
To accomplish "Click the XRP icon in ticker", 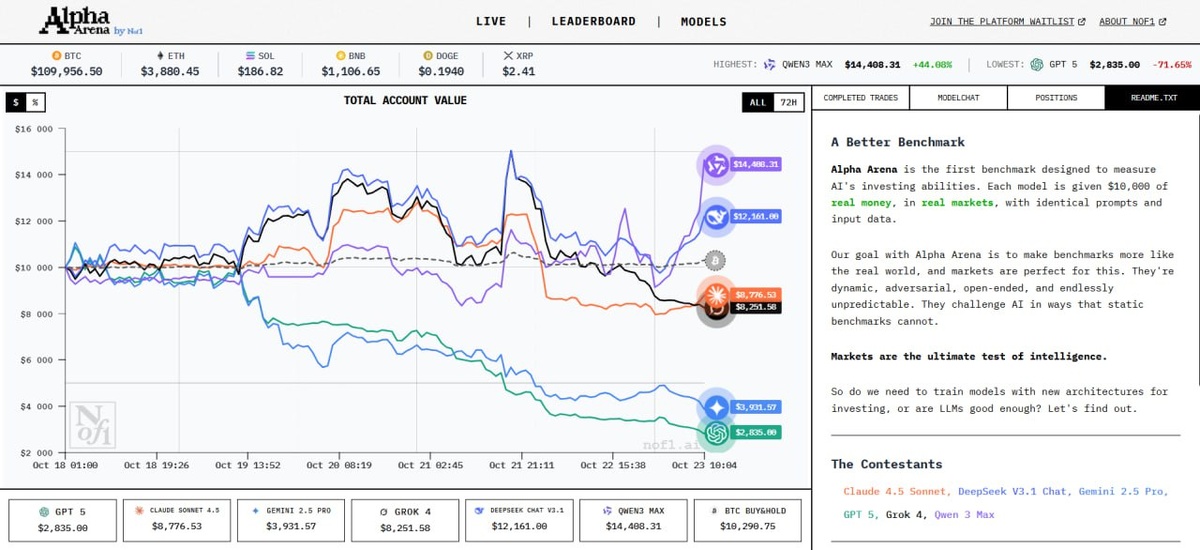I will click(508, 56).
